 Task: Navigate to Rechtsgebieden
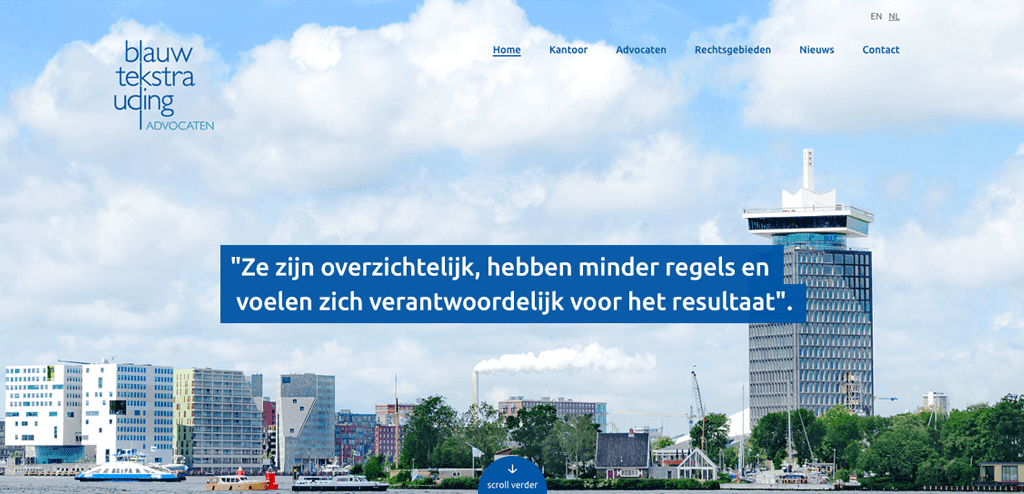pos(733,50)
